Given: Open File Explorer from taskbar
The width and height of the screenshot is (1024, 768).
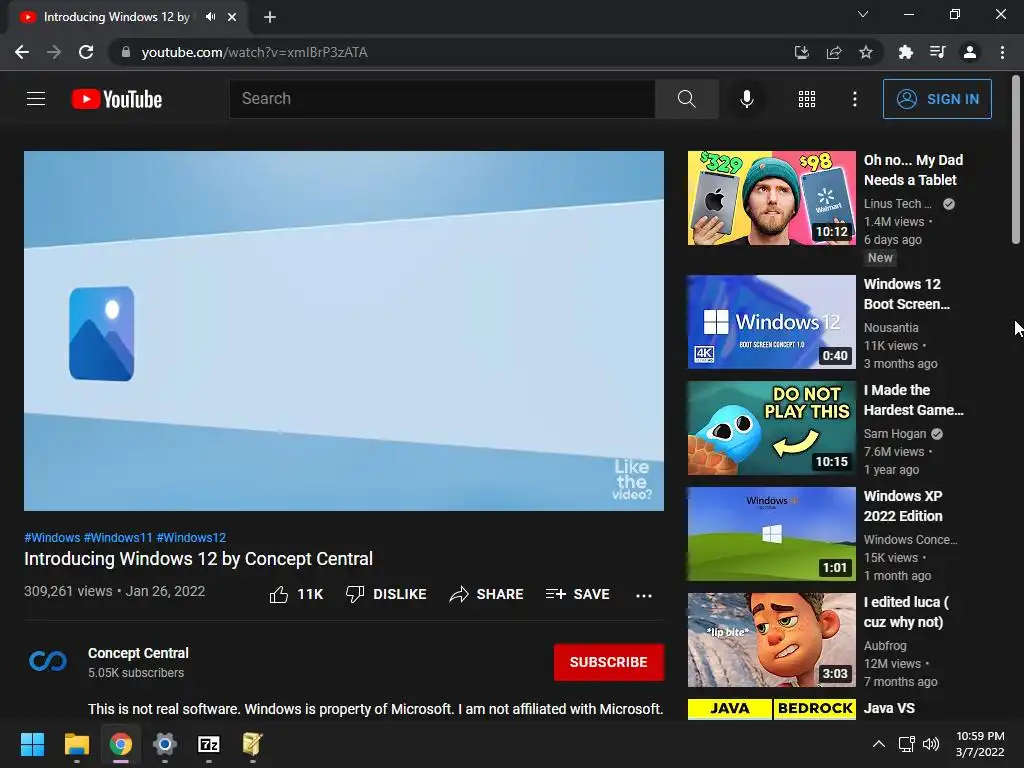Looking at the screenshot, I should (x=76, y=744).
